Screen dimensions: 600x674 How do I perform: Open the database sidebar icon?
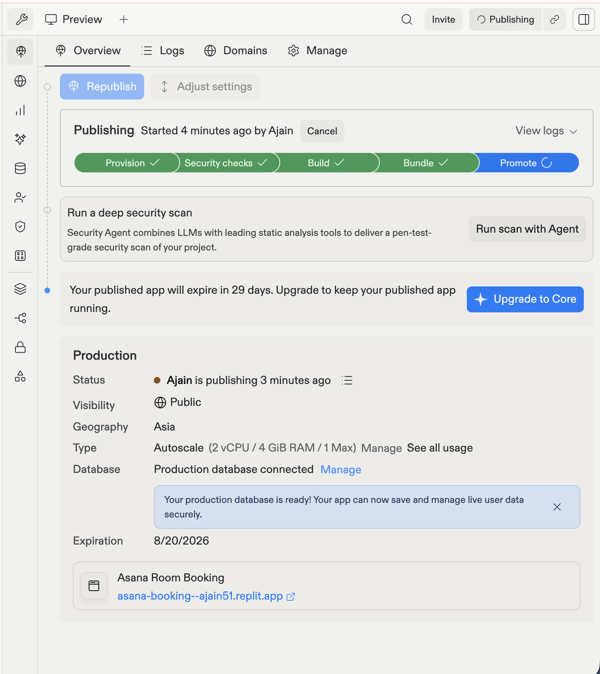coord(20,168)
